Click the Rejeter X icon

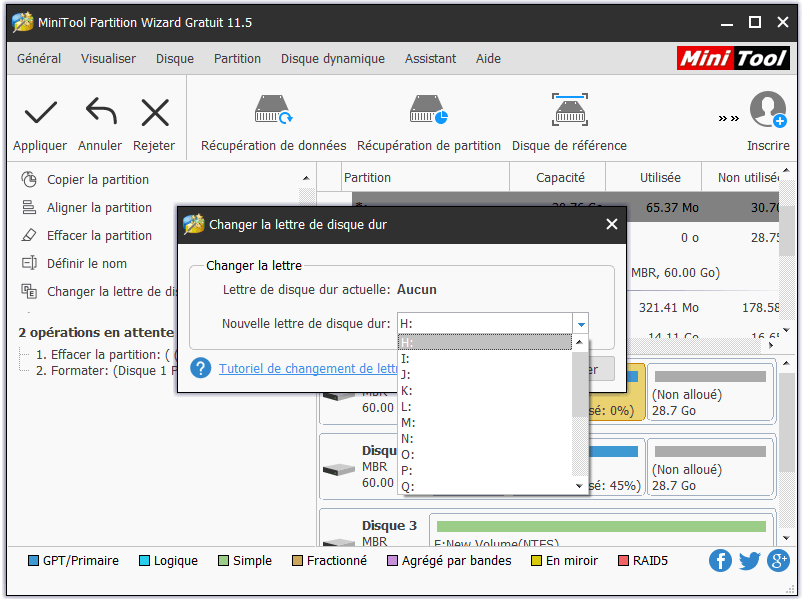point(155,113)
